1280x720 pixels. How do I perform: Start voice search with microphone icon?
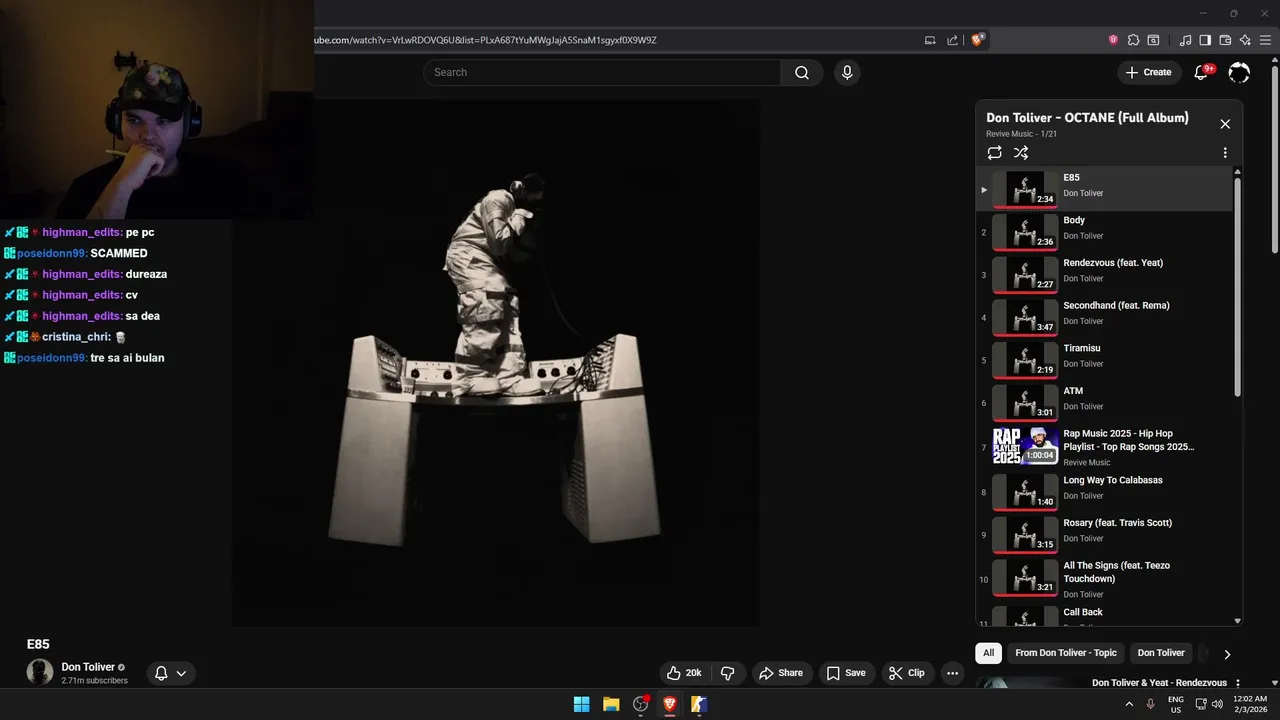click(847, 72)
